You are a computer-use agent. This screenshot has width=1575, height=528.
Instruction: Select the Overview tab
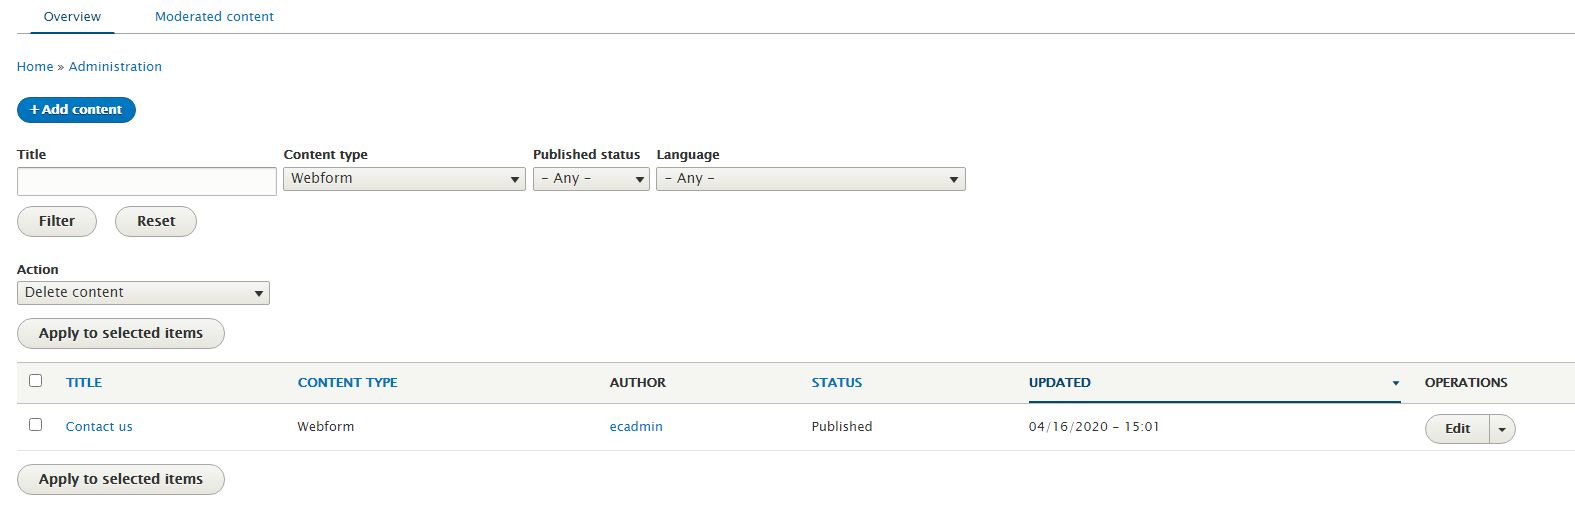coord(72,17)
